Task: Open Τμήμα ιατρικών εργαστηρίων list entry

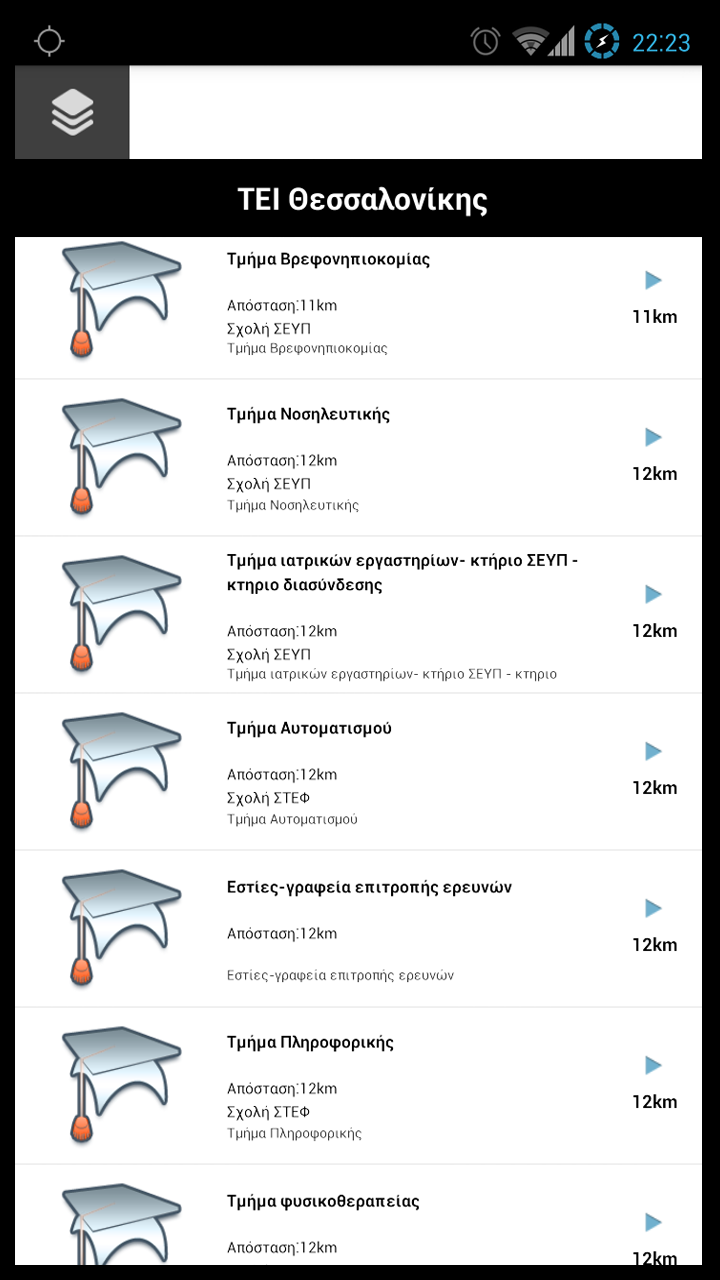Action: [359, 615]
